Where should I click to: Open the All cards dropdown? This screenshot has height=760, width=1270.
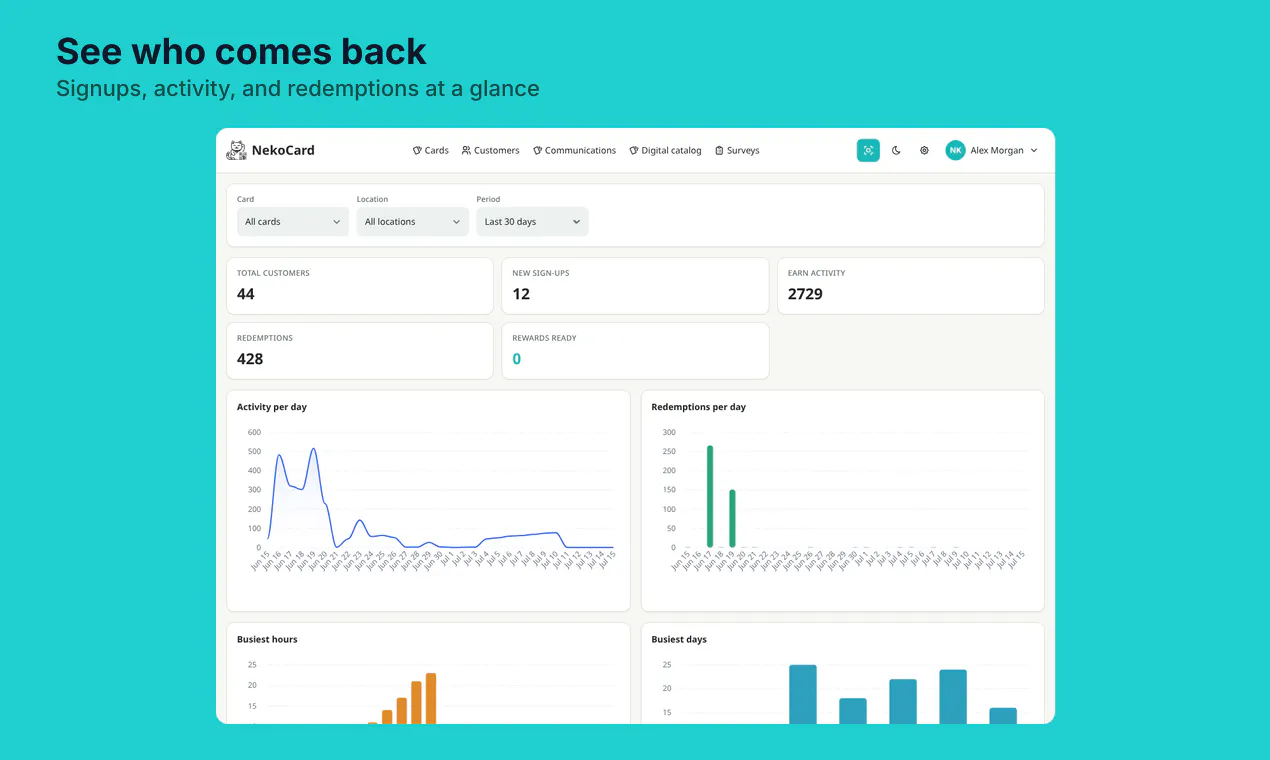coord(293,222)
